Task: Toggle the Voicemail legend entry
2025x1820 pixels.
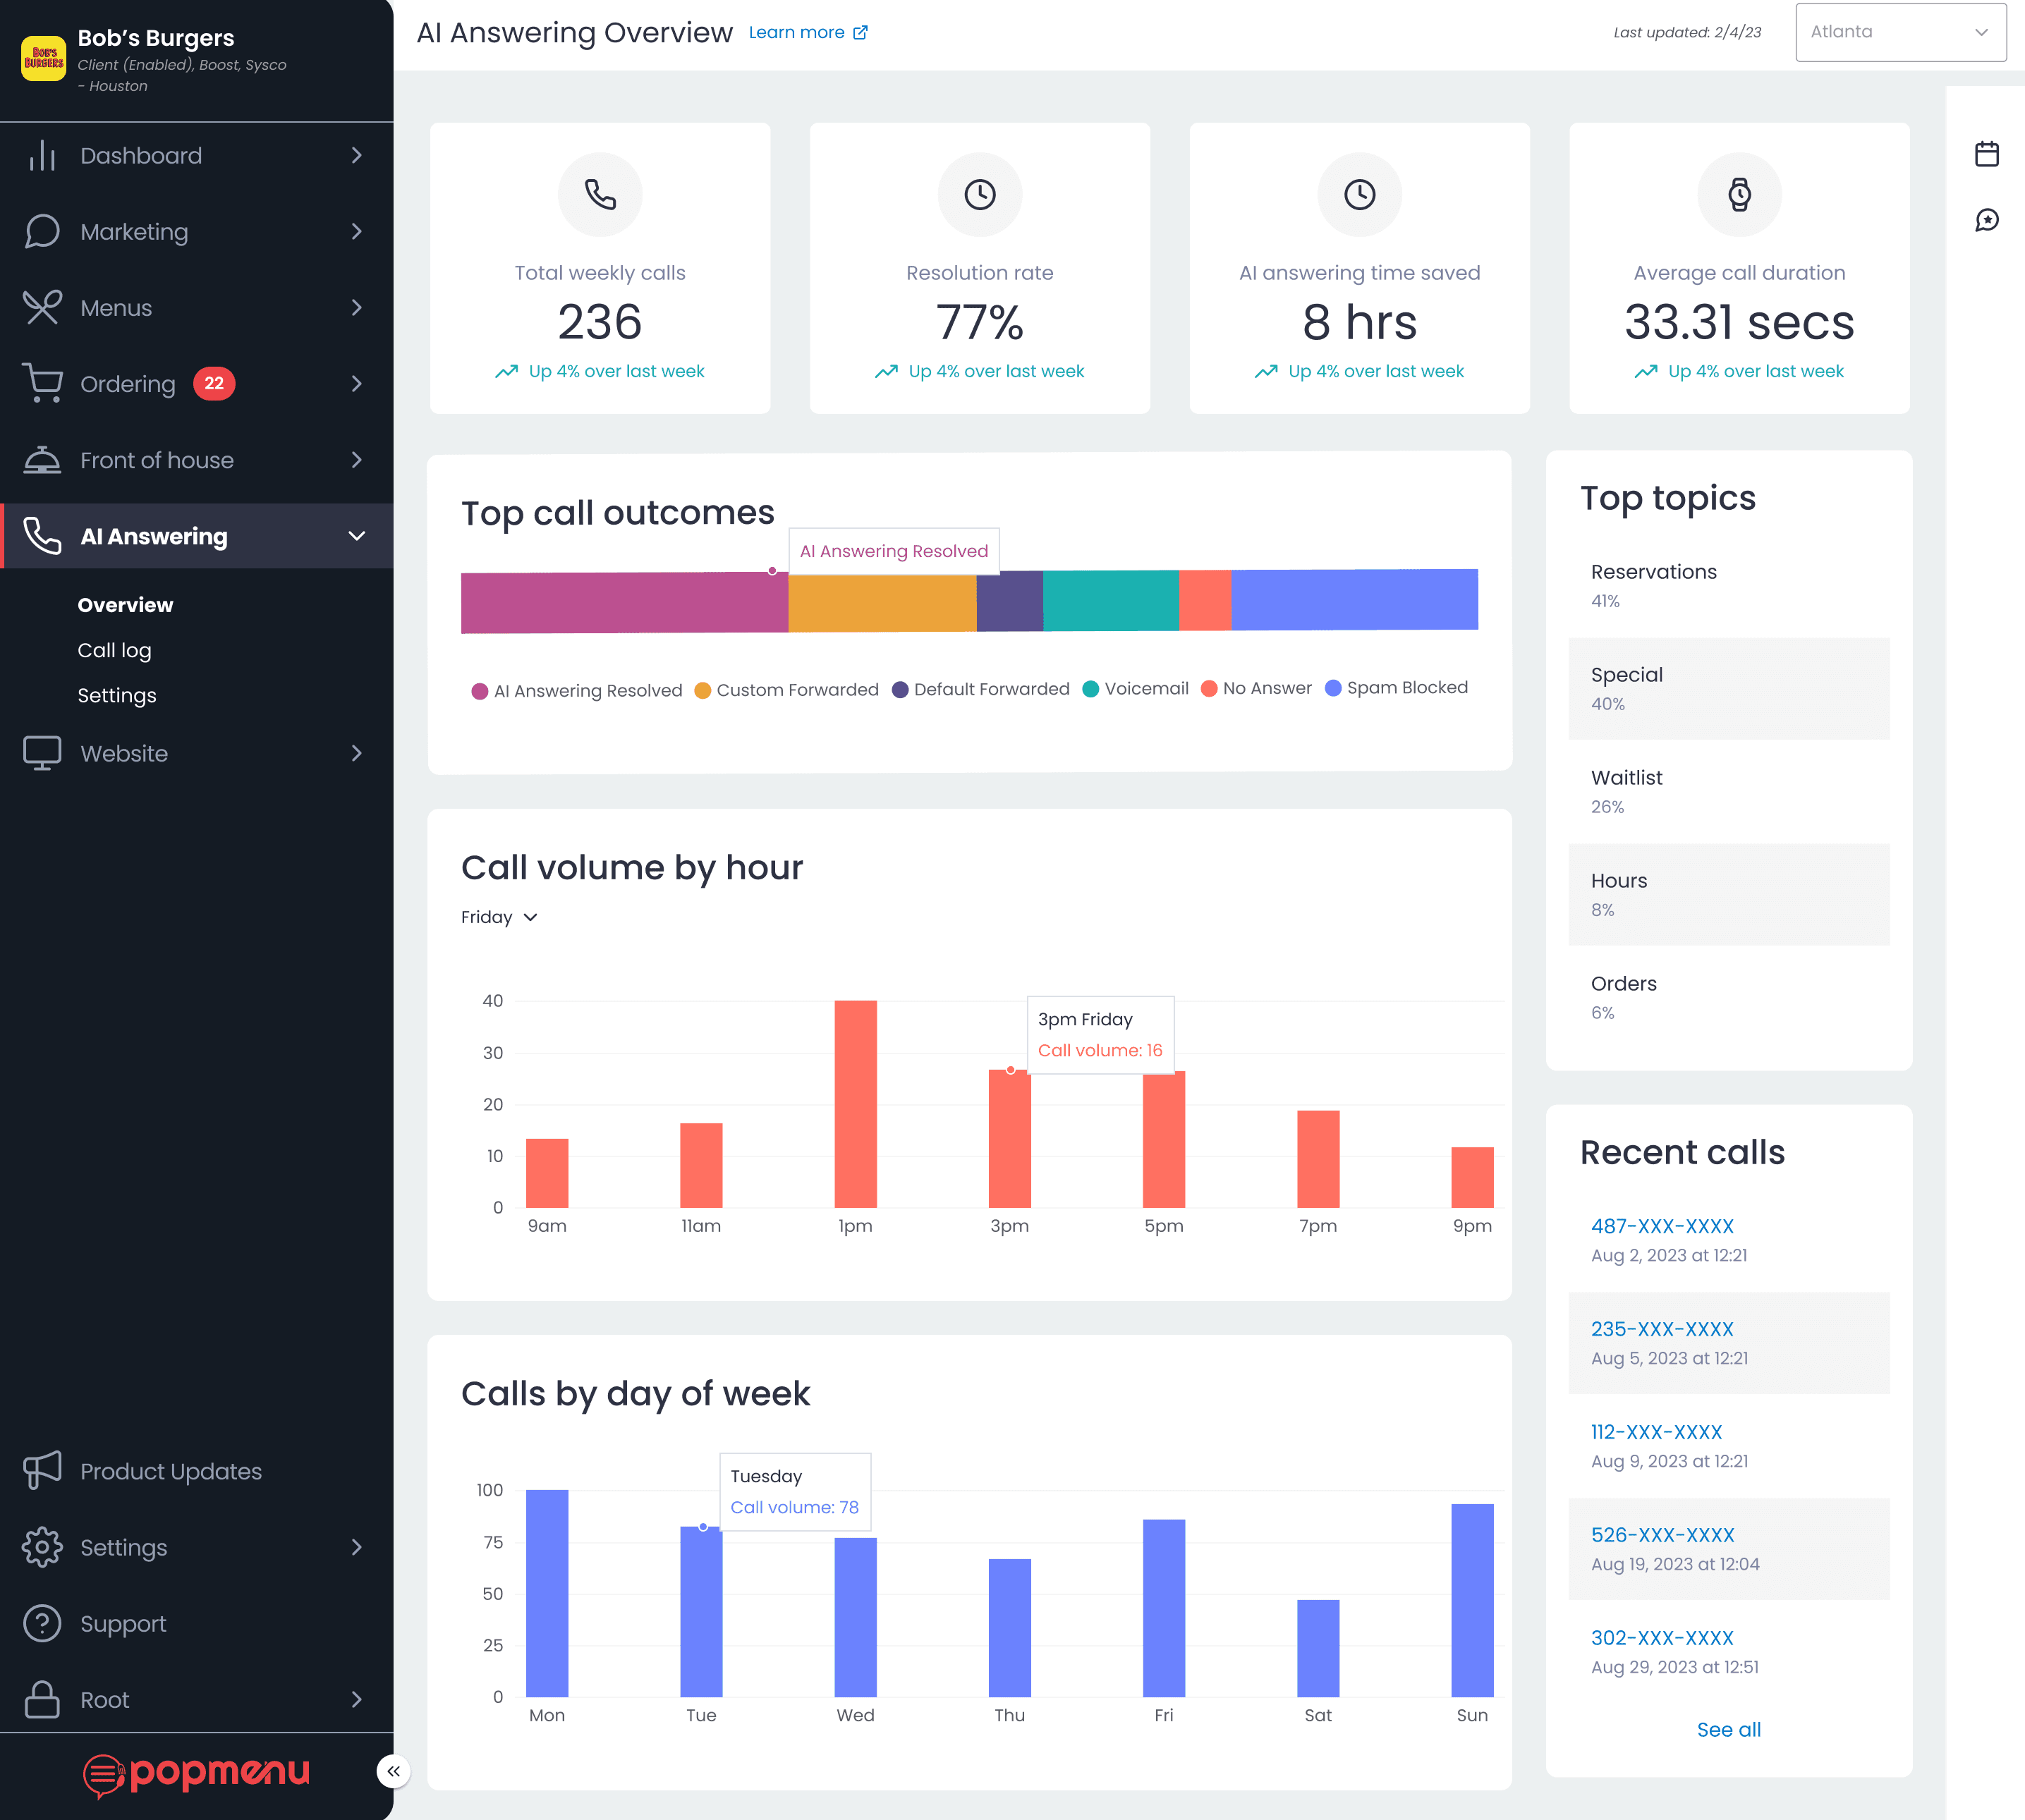Action: [1135, 688]
